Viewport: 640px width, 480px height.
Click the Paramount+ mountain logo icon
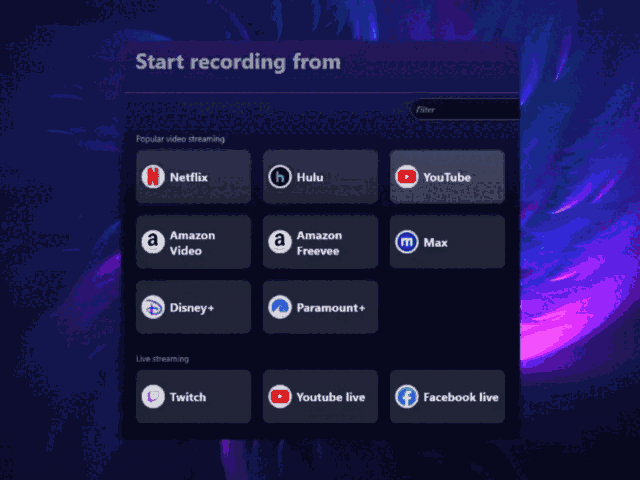[280, 307]
